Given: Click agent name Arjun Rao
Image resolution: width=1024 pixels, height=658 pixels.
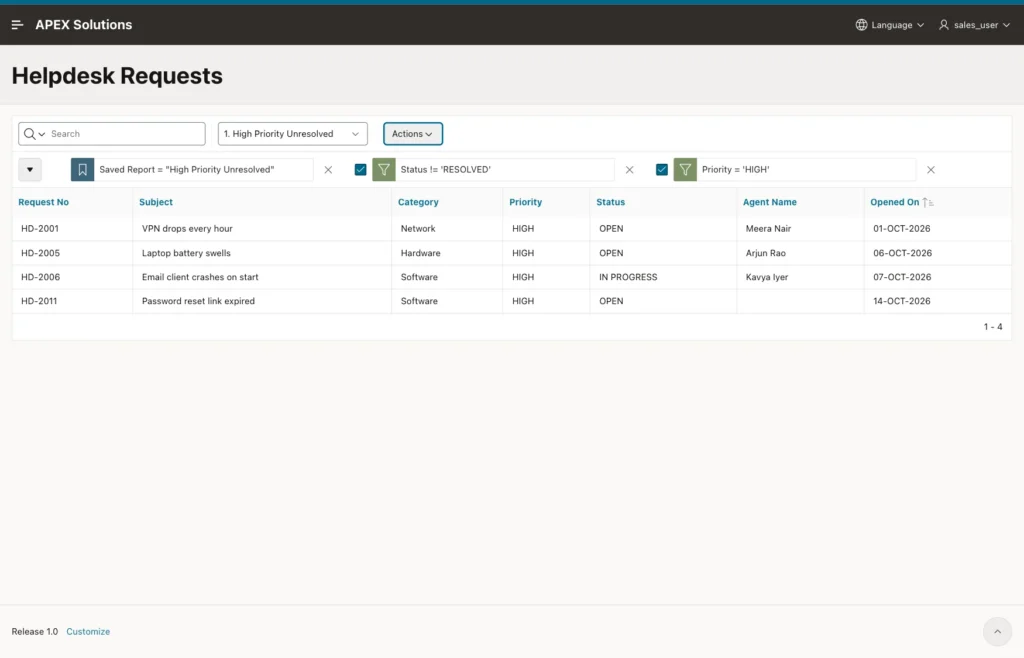Looking at the screenshot, I should pyautogui.click(x=766, y=253).
